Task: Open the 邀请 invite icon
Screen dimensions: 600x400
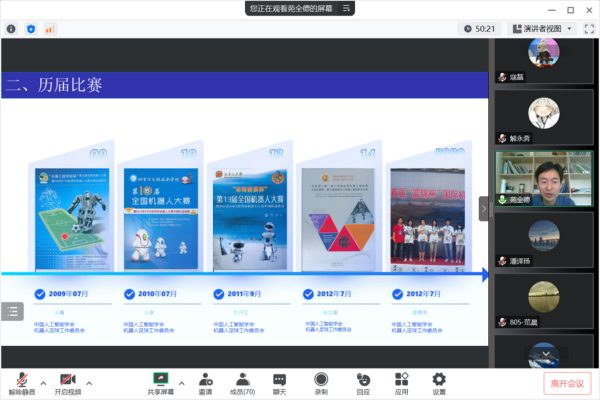Action: click(x=205, y=380)
